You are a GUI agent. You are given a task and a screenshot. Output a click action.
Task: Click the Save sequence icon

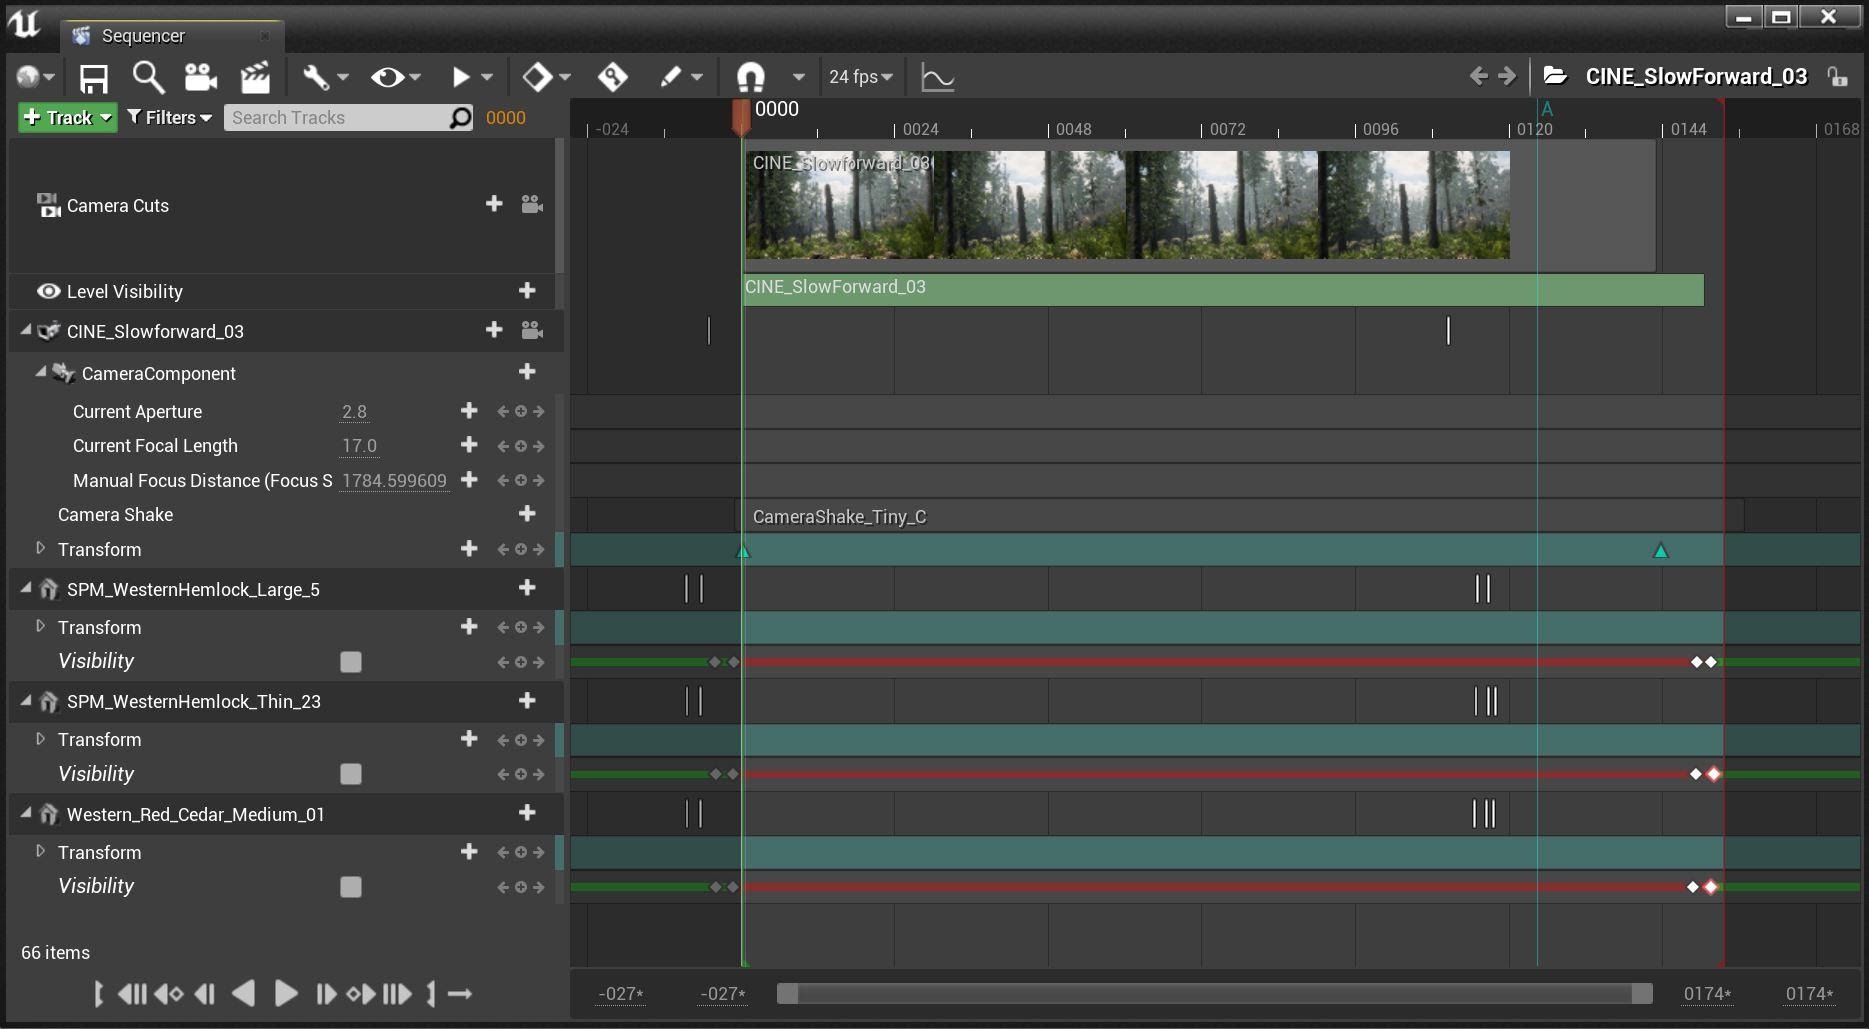pos(93,77)
